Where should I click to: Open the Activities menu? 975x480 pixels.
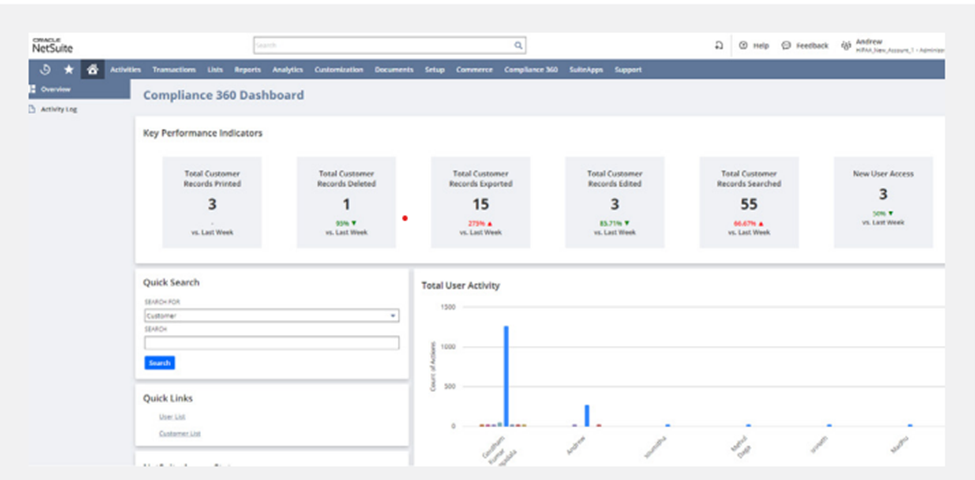coord(126,70)
